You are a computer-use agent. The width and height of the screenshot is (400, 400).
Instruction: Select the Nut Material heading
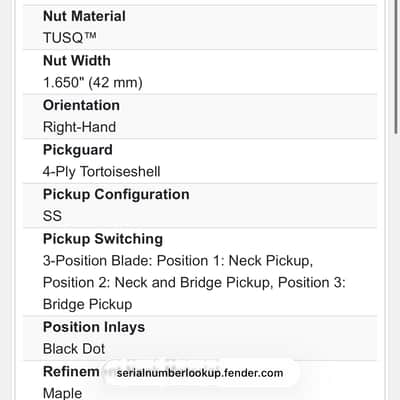tap(84, 16)
